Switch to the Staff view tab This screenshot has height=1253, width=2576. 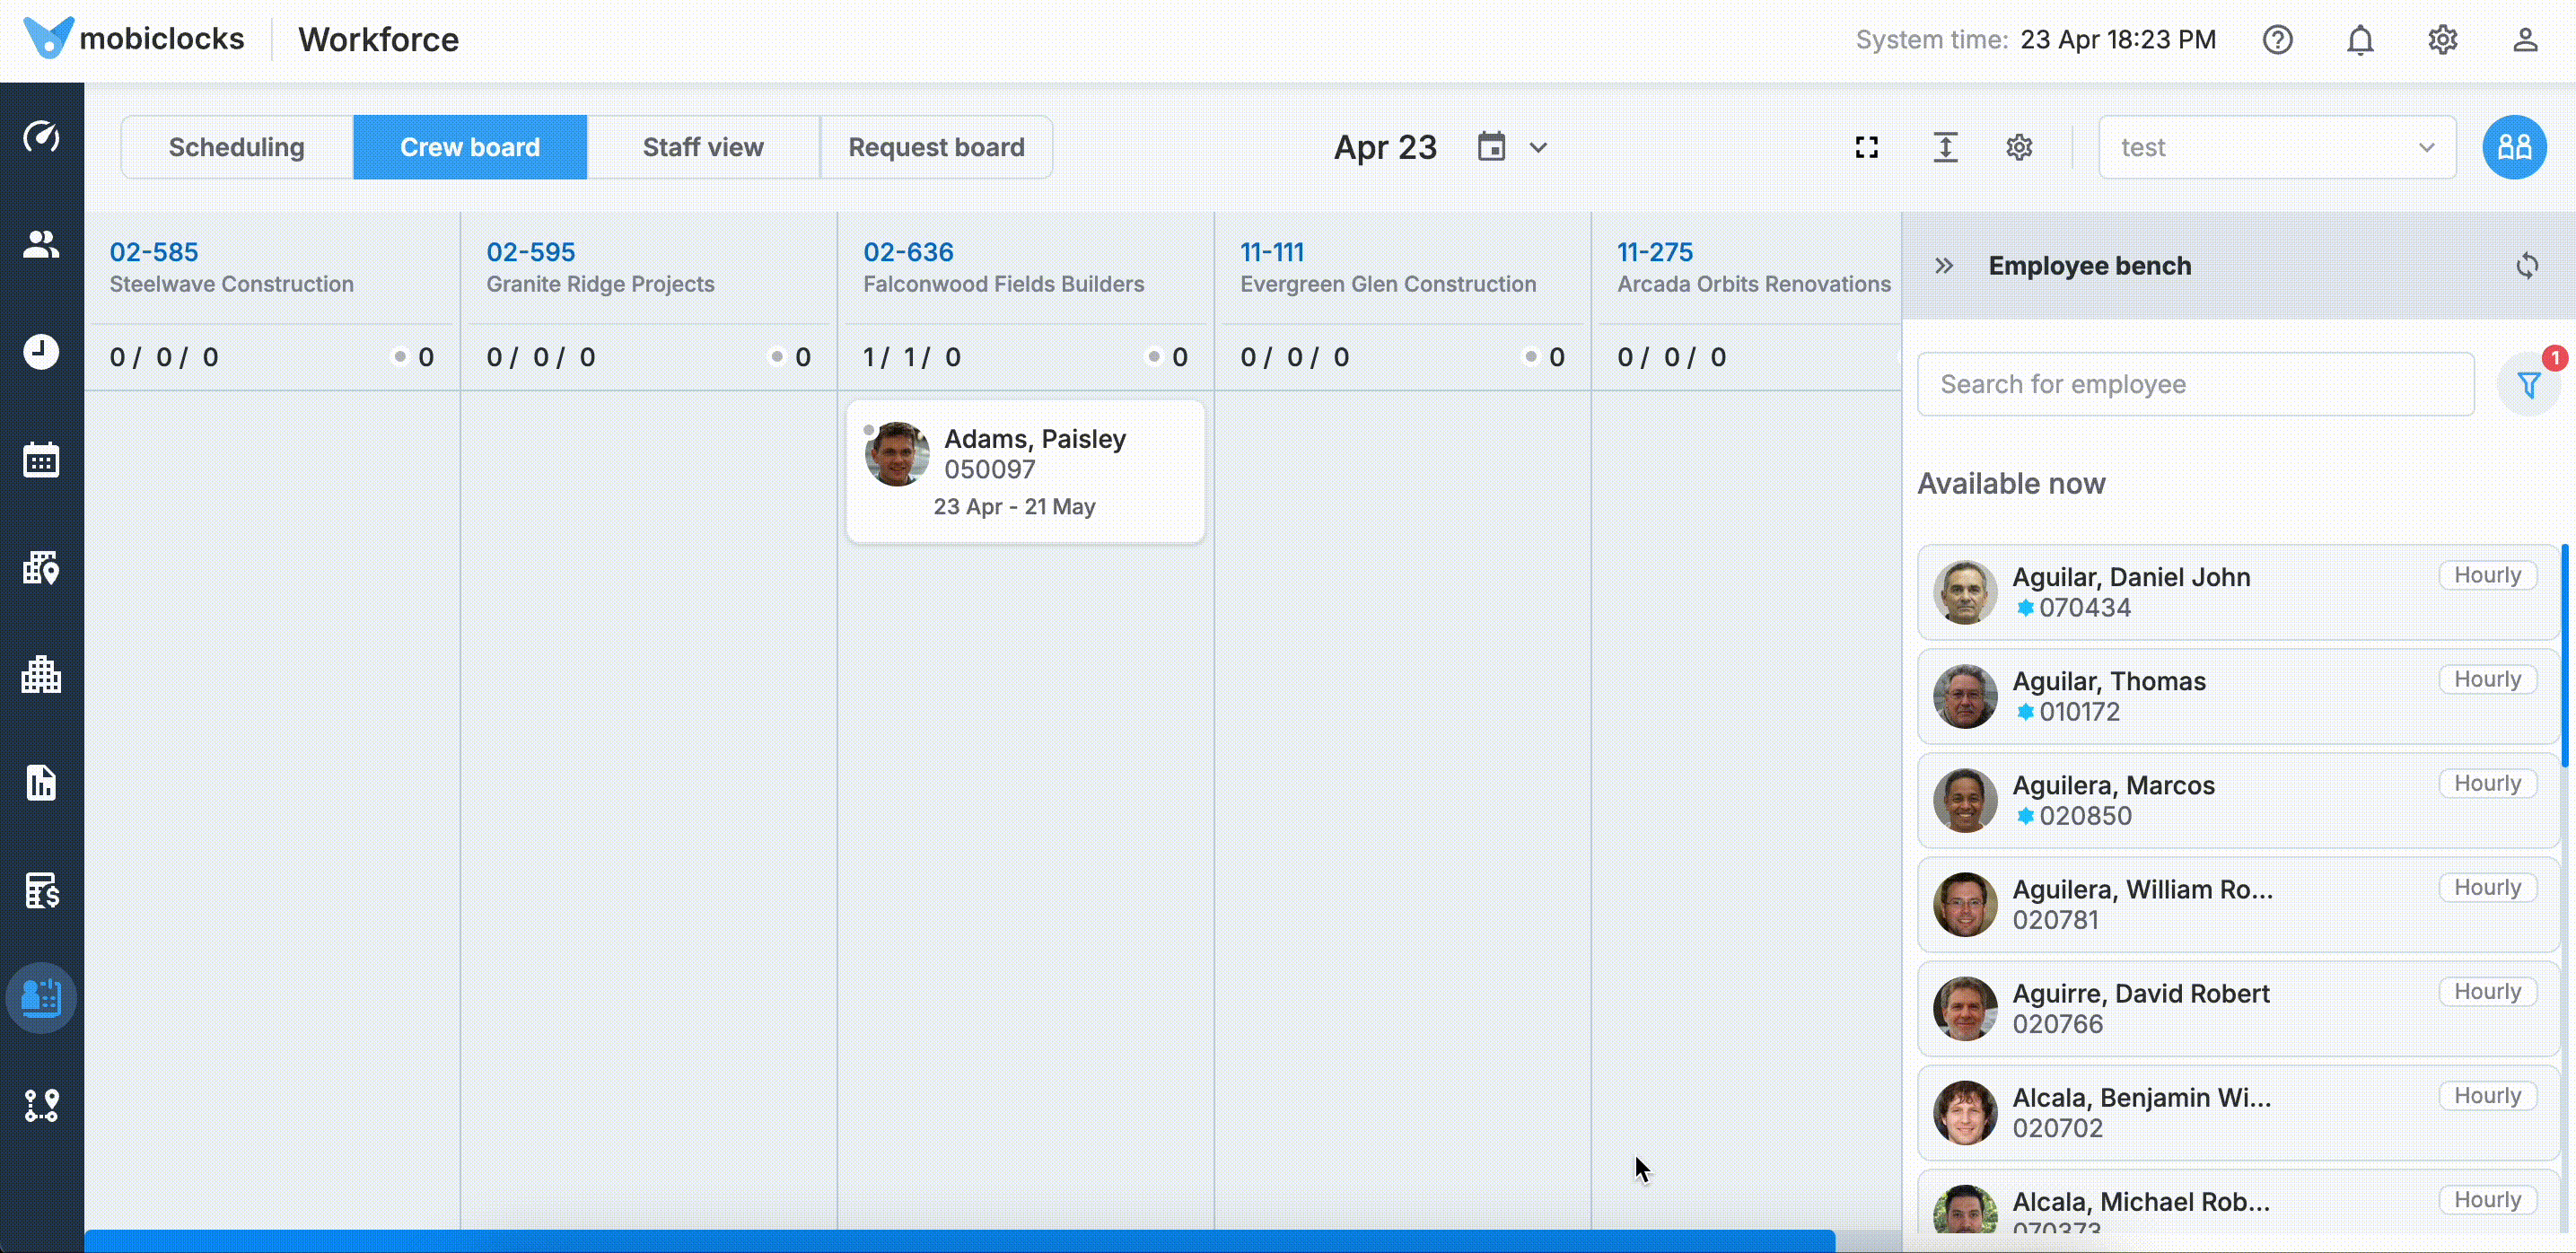click(703, 147)
